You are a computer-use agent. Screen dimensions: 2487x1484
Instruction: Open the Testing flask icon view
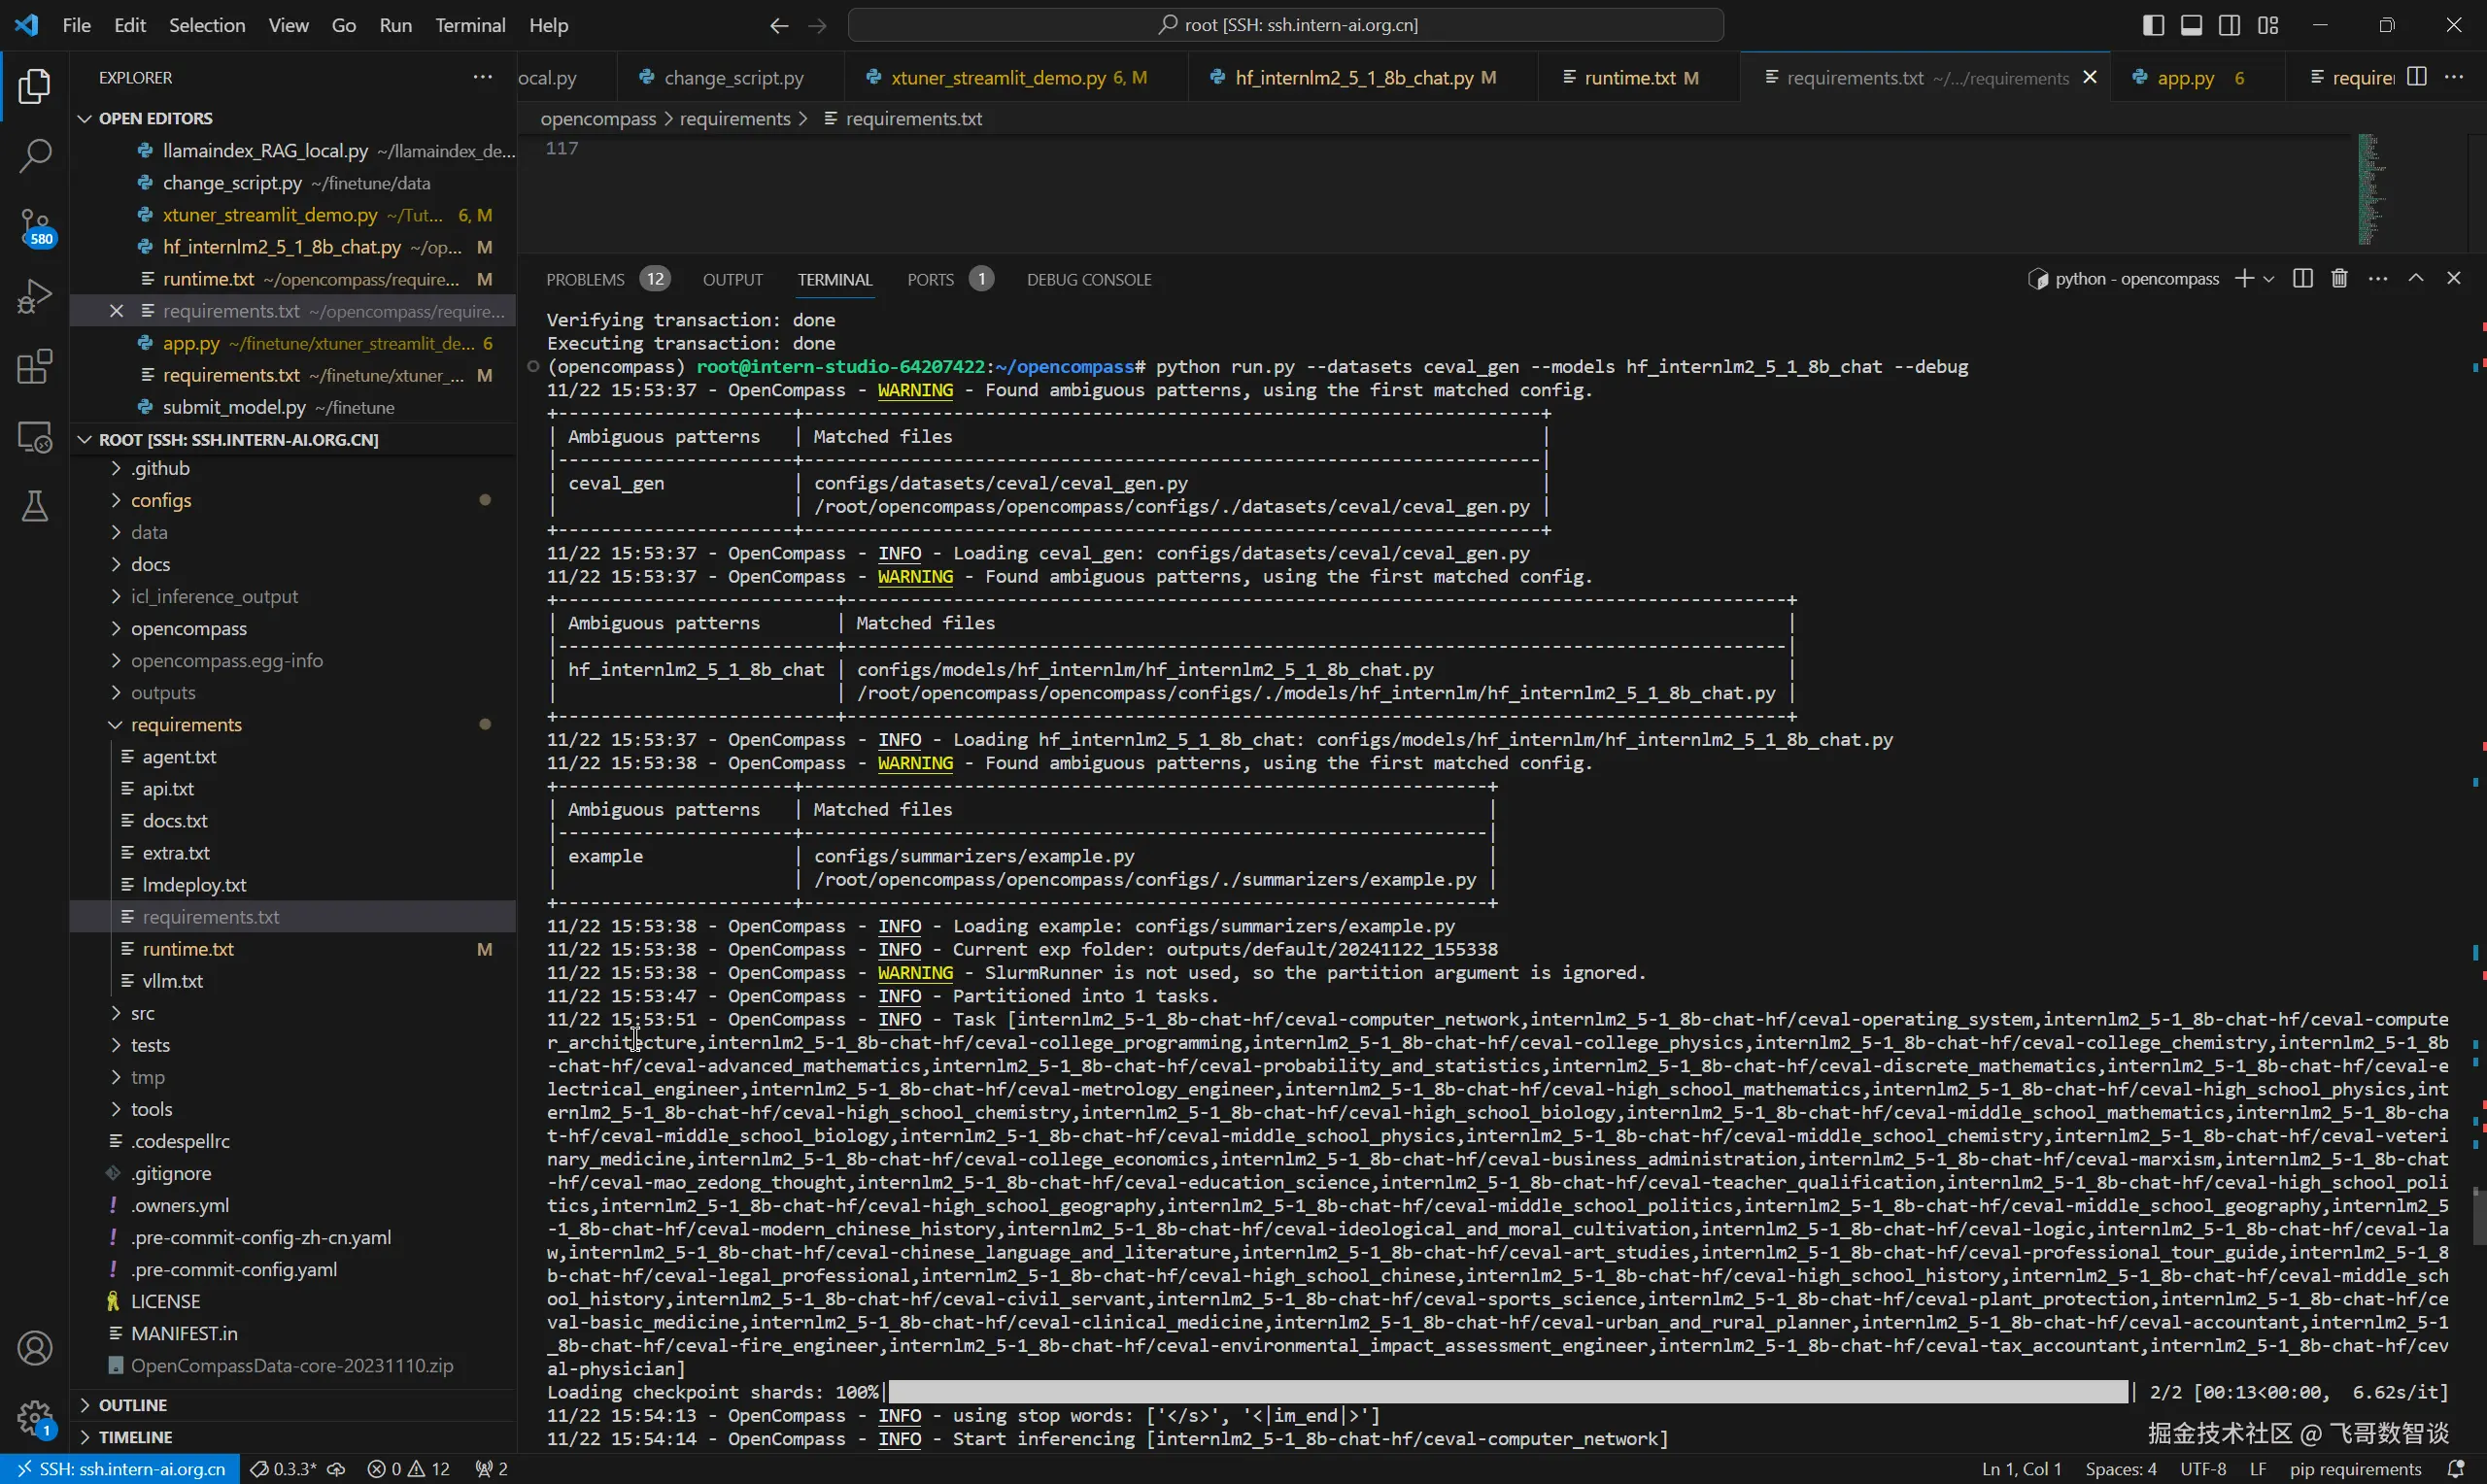(35, 506)
